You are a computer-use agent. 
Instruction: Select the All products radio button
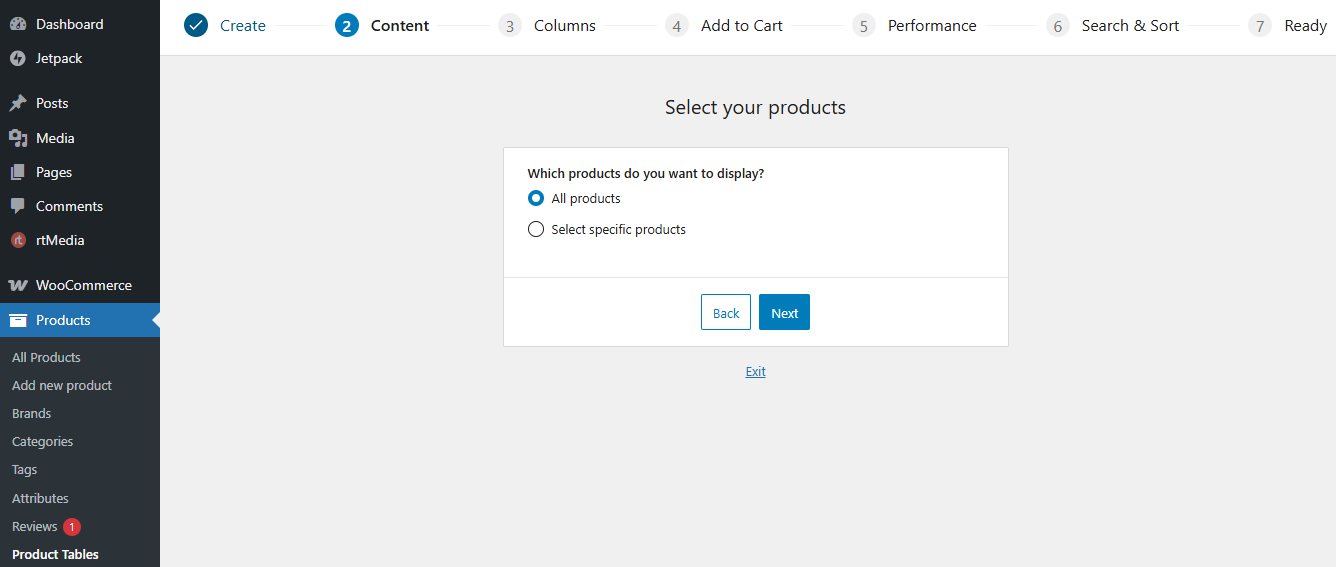click(x=536, y=198)
